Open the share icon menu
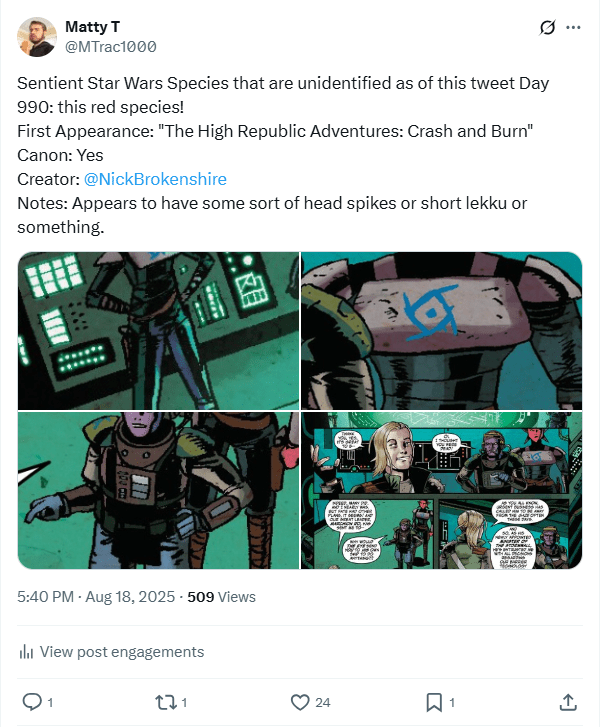The image size is (601, 727). coord(568,701)
